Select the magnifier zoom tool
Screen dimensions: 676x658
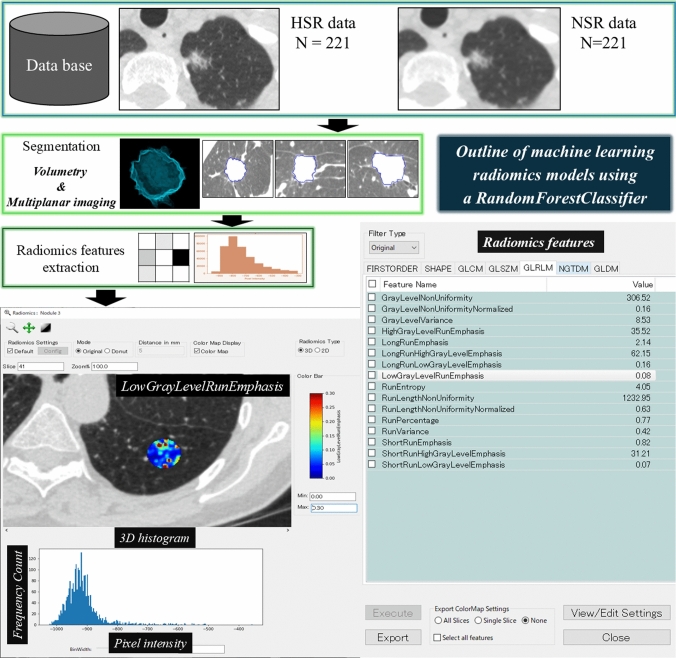[x=12, y=328]
